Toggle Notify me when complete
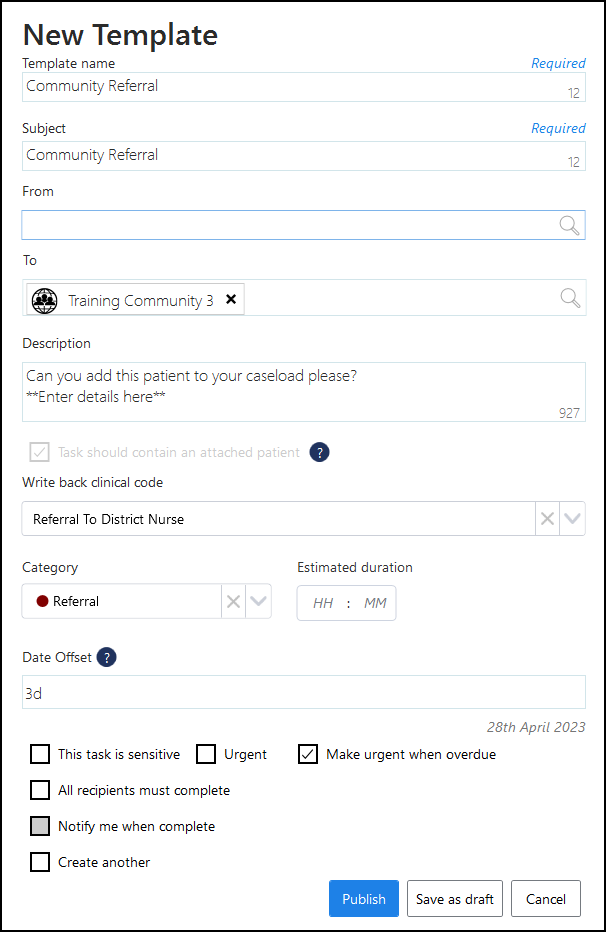 40,826
